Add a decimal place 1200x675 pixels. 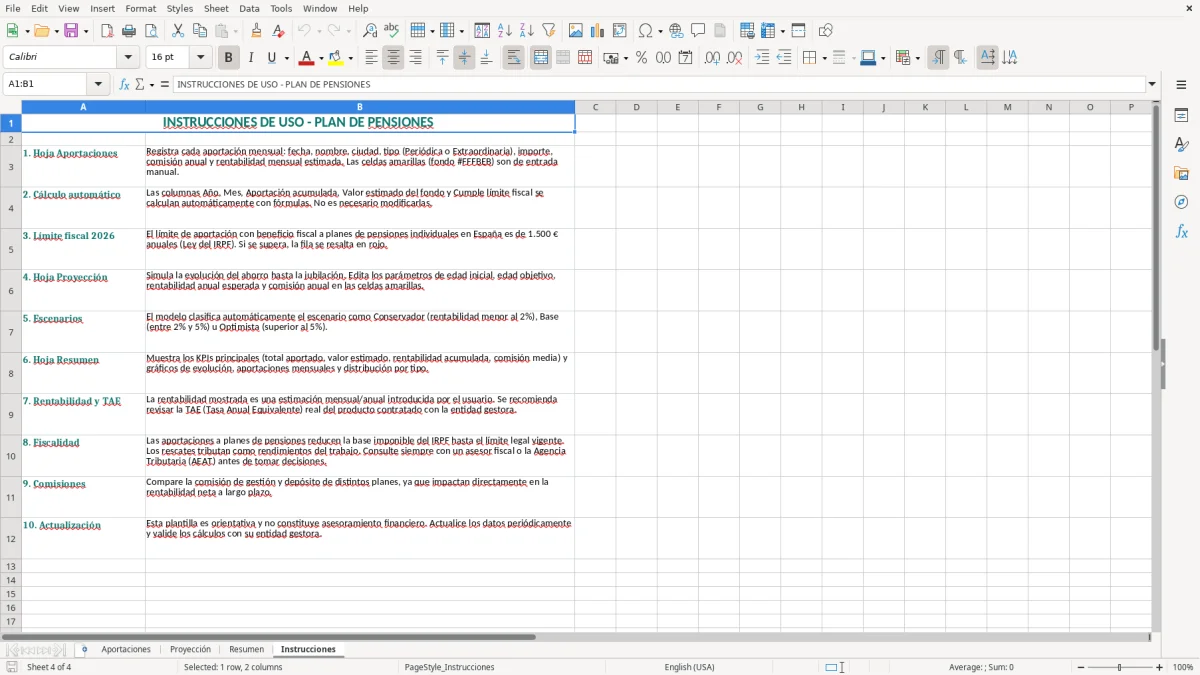(x=712, y=58)
